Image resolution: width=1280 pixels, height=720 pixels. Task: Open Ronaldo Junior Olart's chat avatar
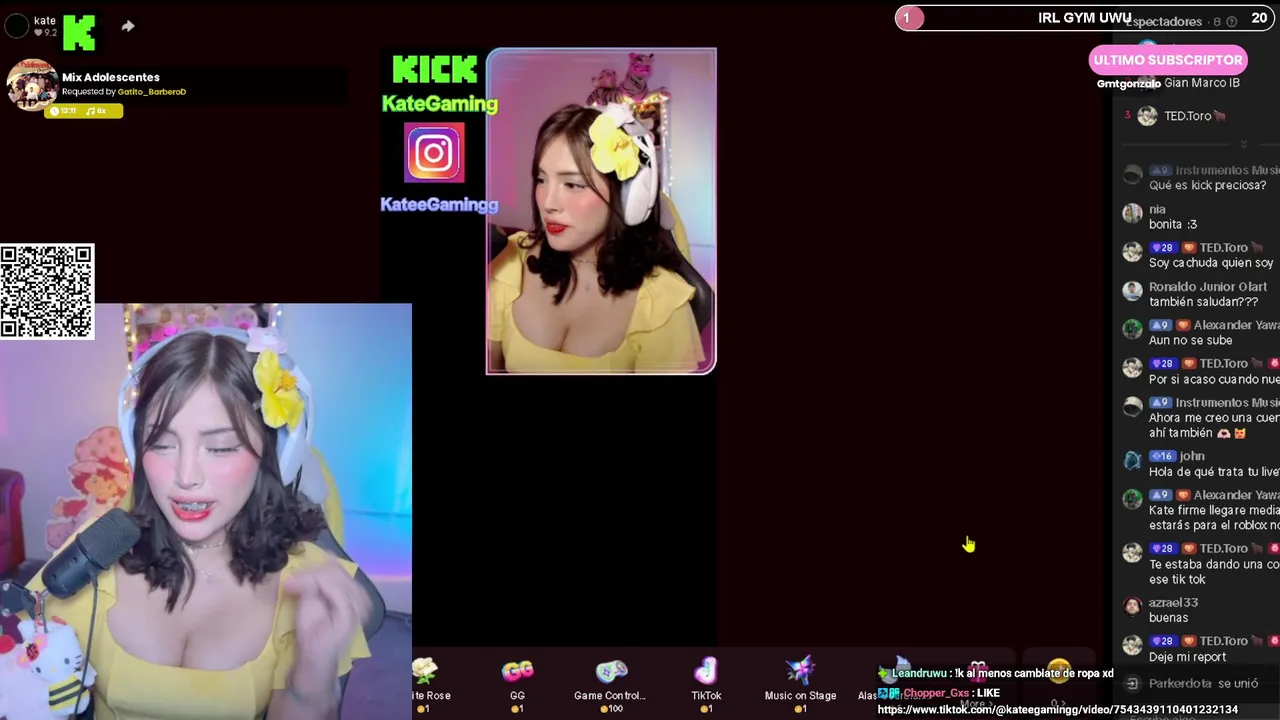(x=1132, y=291)
